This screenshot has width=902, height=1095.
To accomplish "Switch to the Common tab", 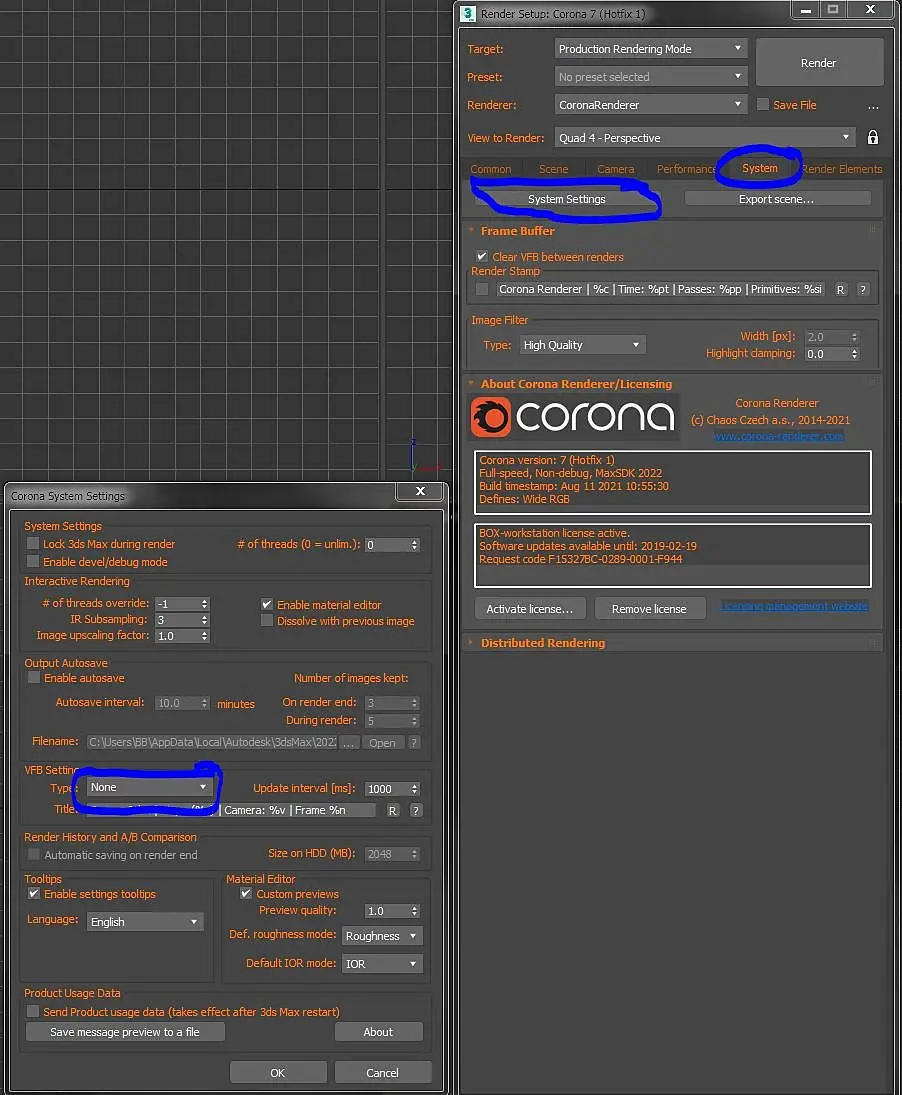I will pyautogui.click(x=490, y=169).
